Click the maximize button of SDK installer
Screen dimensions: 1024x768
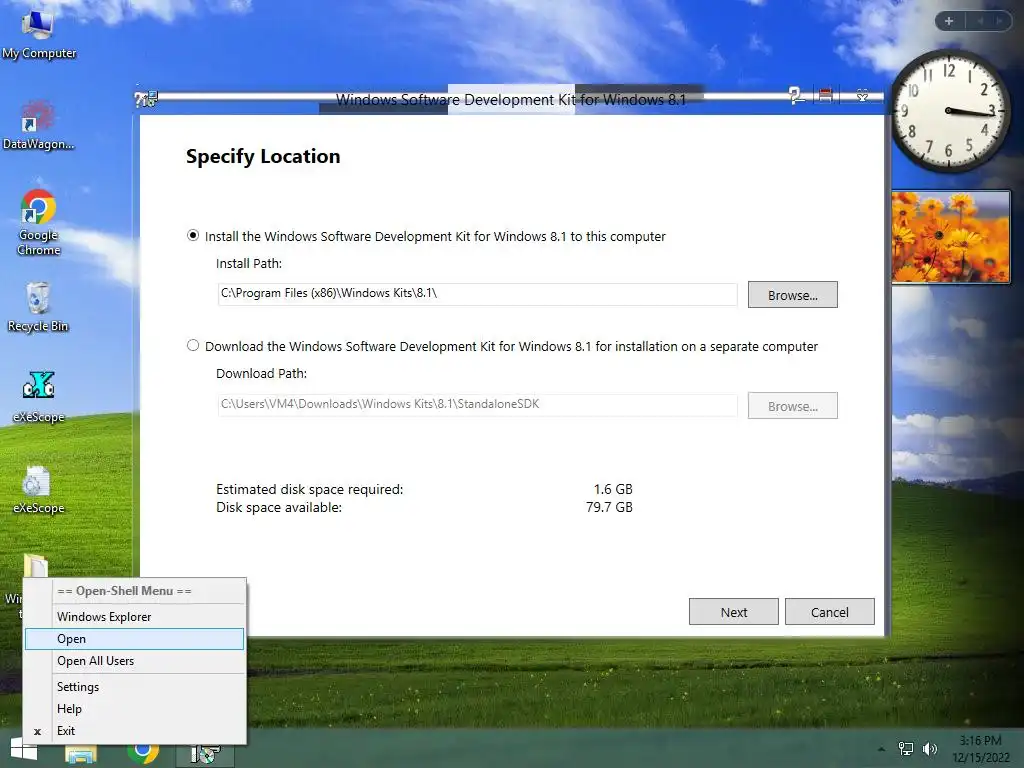(825, 96)
